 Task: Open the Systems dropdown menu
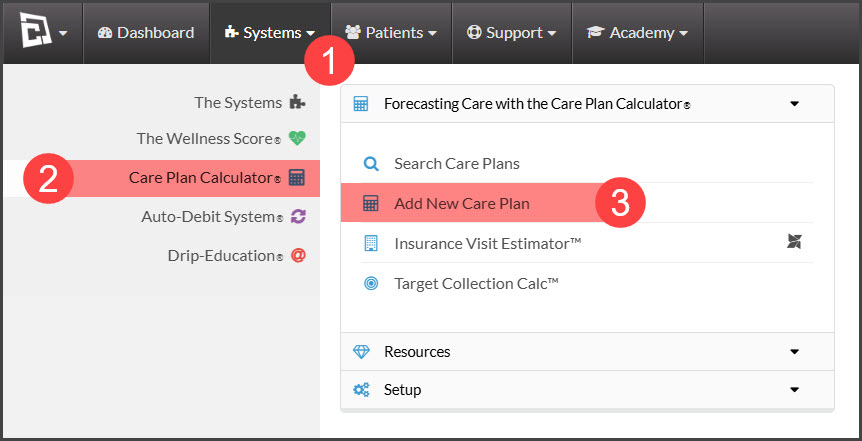270,33
